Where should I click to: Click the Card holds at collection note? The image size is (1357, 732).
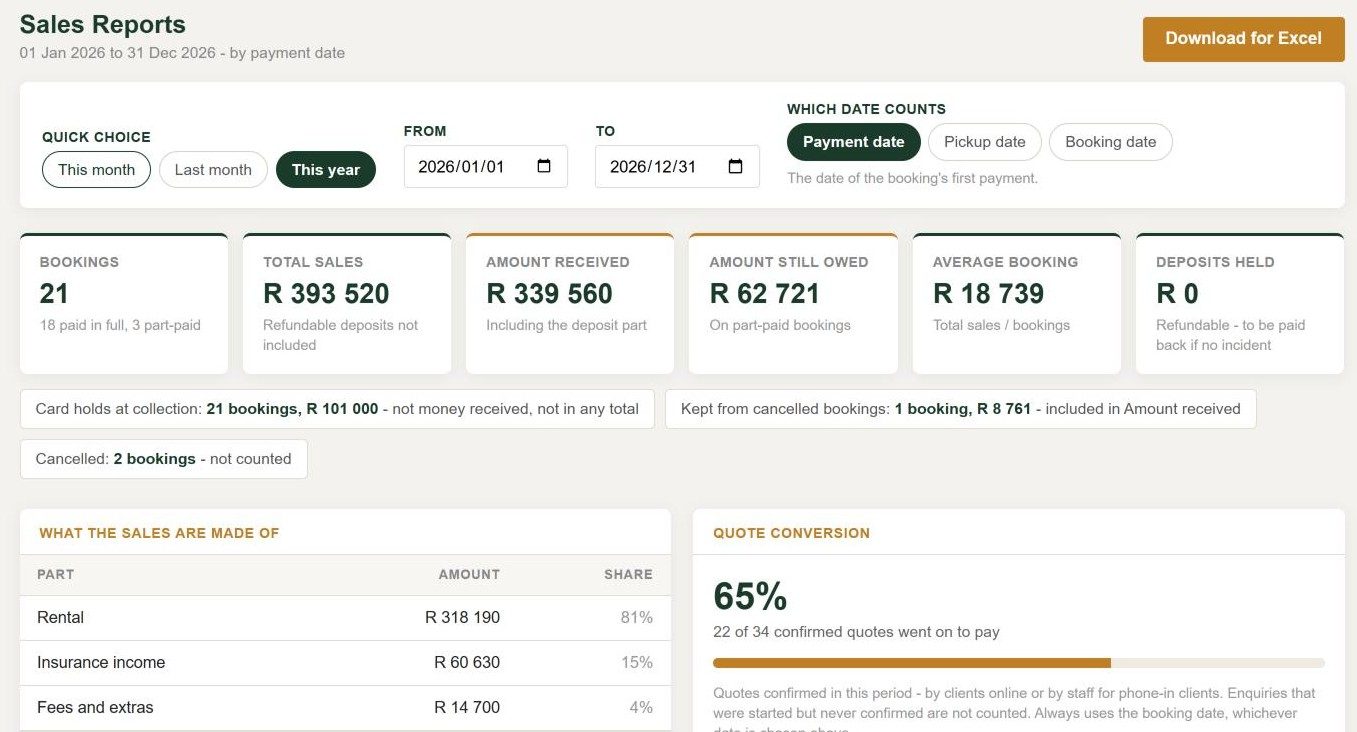[x=337, y=409]
